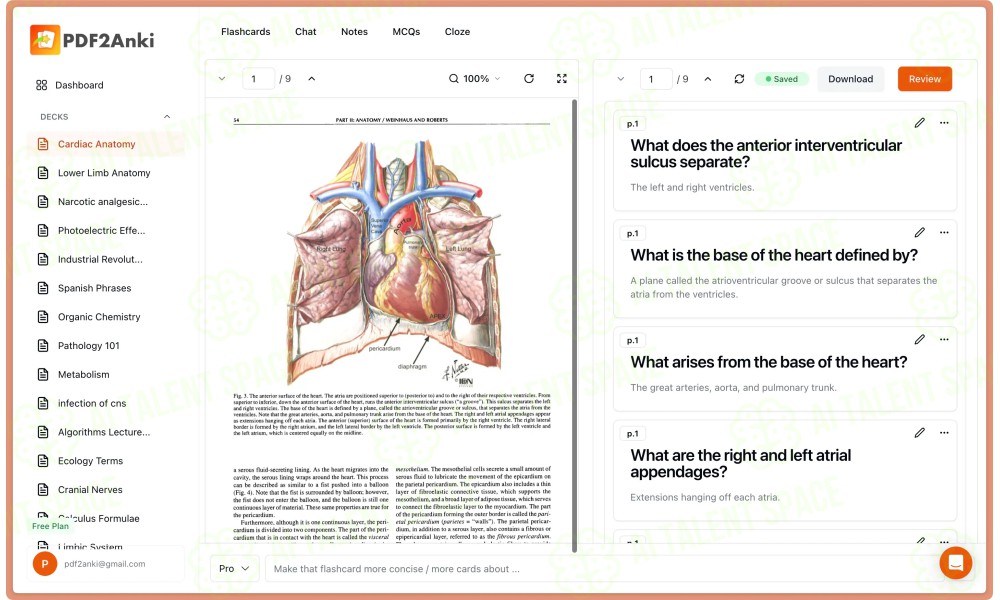Open more options on base defined card
1000x600 pixels.
pos(944,232)
